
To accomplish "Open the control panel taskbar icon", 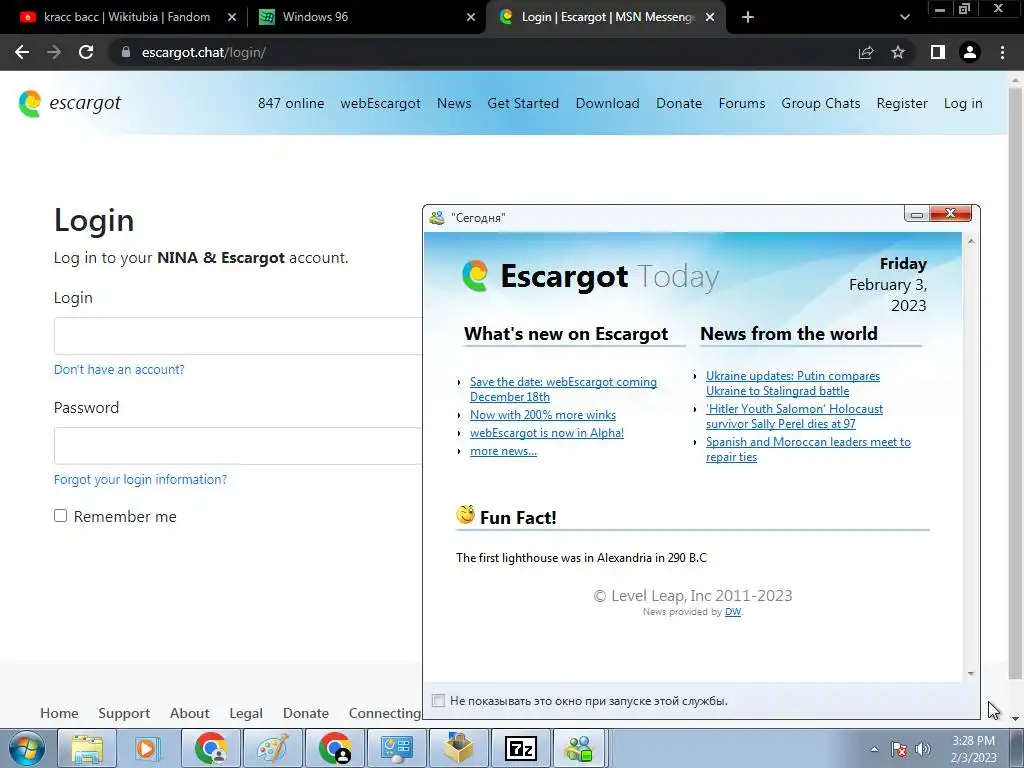I will click(x=396, y=748).
